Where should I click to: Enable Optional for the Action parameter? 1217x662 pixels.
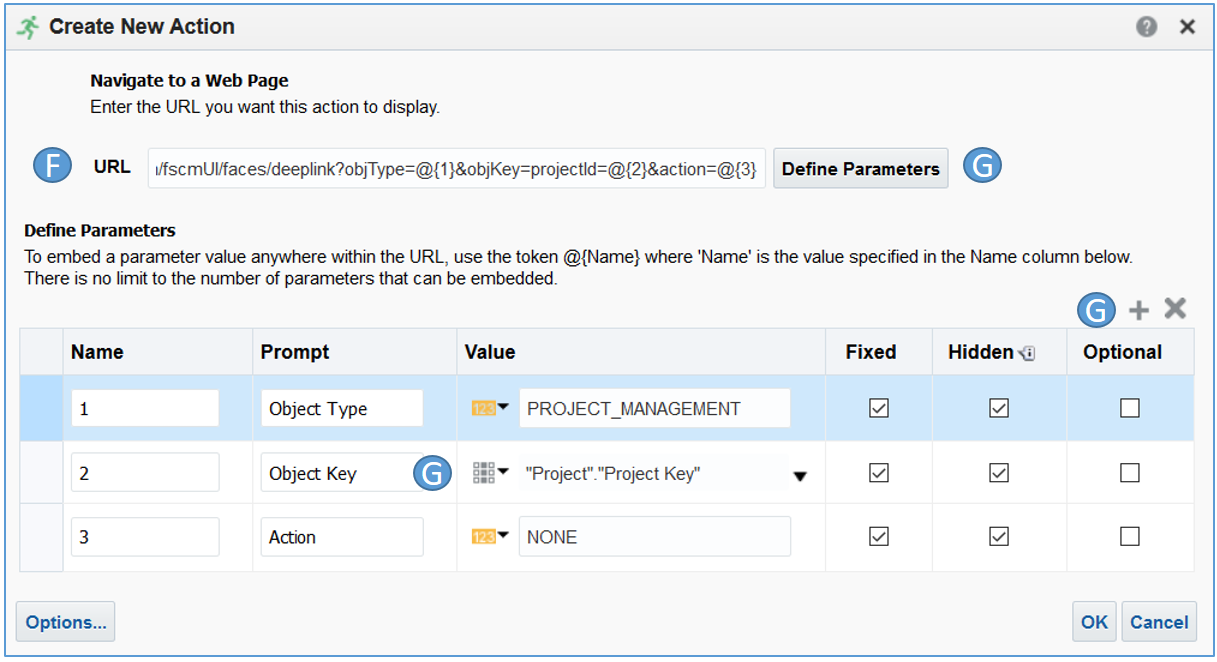(x=1129, y=537)
